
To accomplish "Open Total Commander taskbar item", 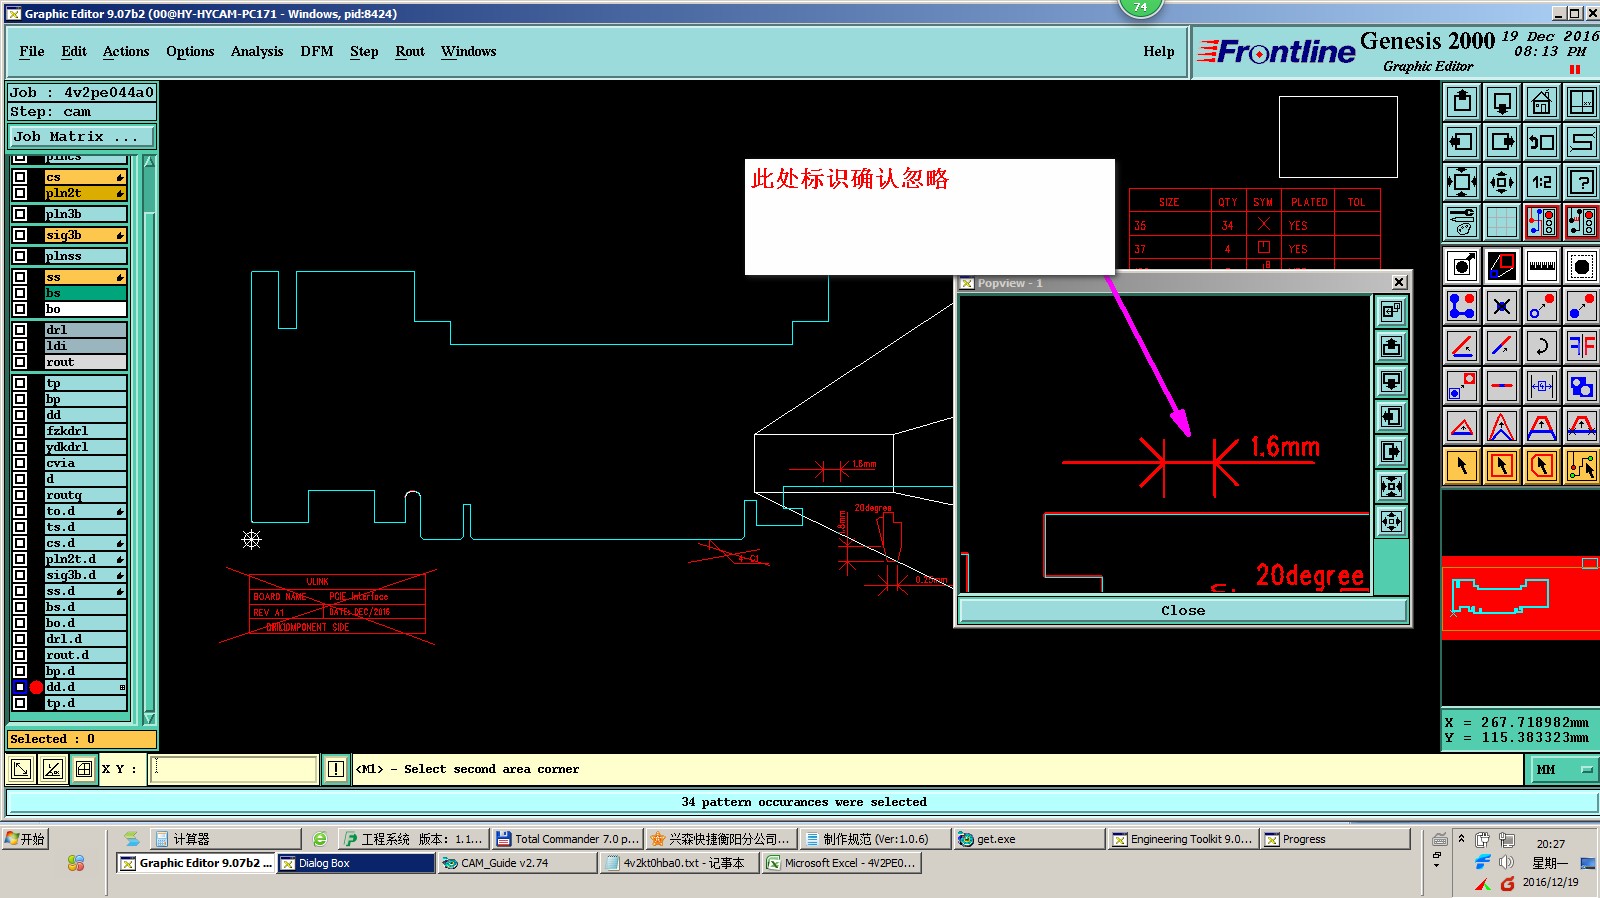I will point(567,839).
